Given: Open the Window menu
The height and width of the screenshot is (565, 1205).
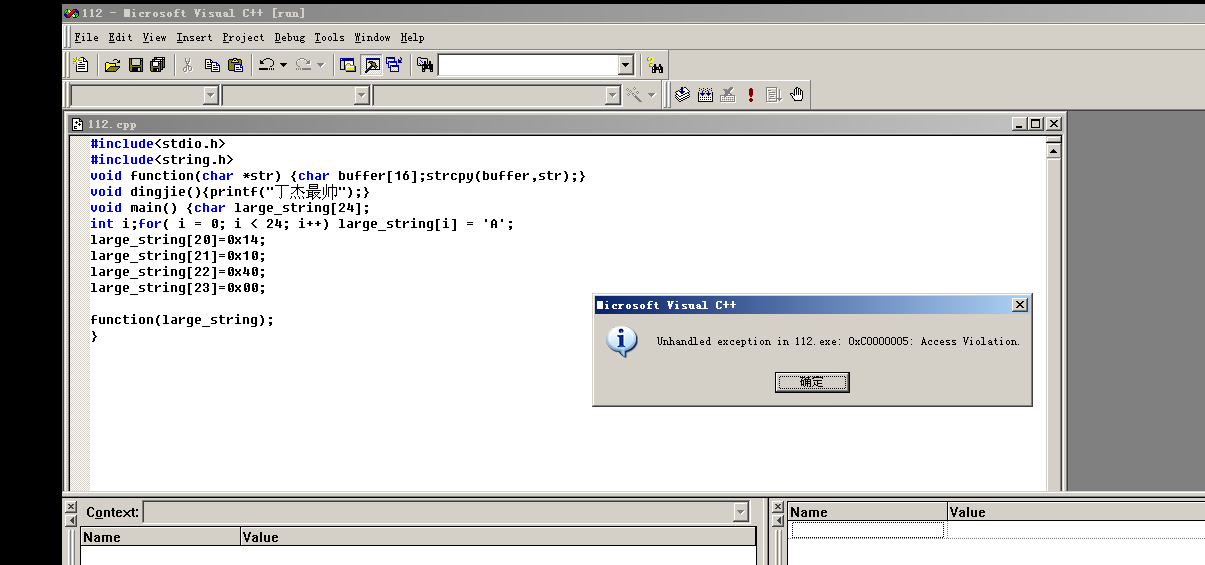Looking at the screenshot, I should (x=373, y=37).
